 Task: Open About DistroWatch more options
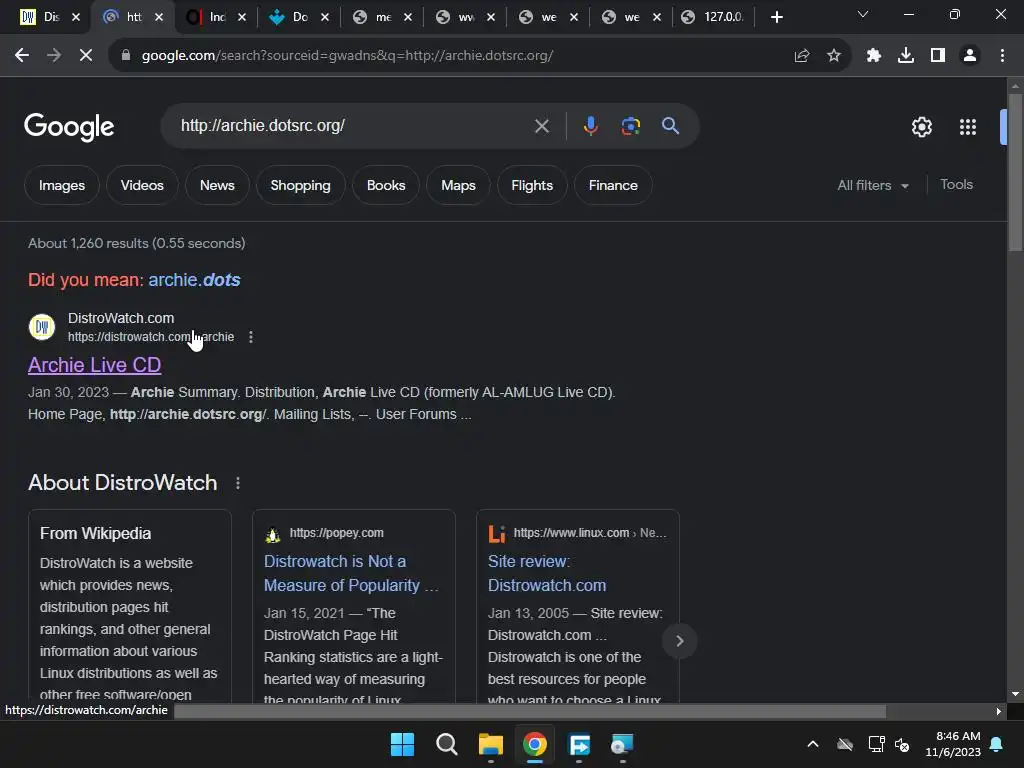[238, 483]
